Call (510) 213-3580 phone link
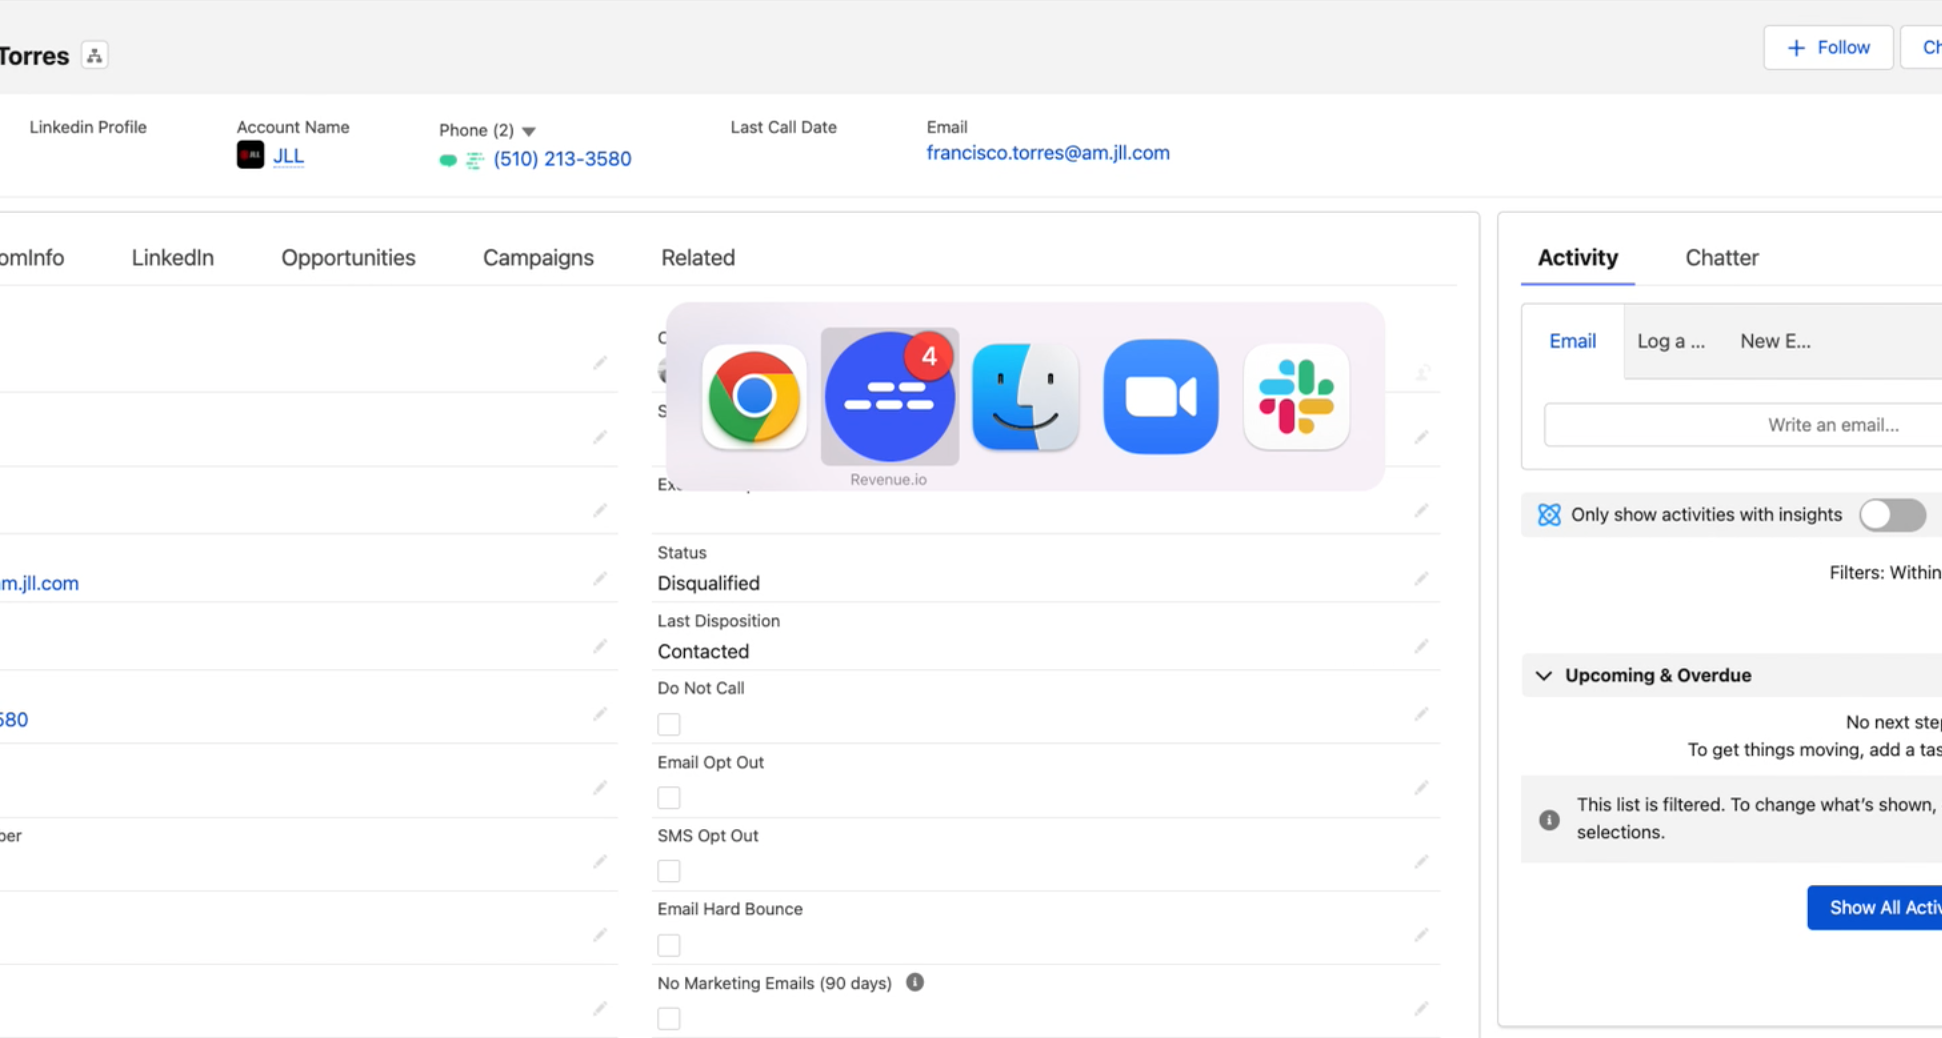This screenshot has width=1942, height=1038. coord(562,159)
